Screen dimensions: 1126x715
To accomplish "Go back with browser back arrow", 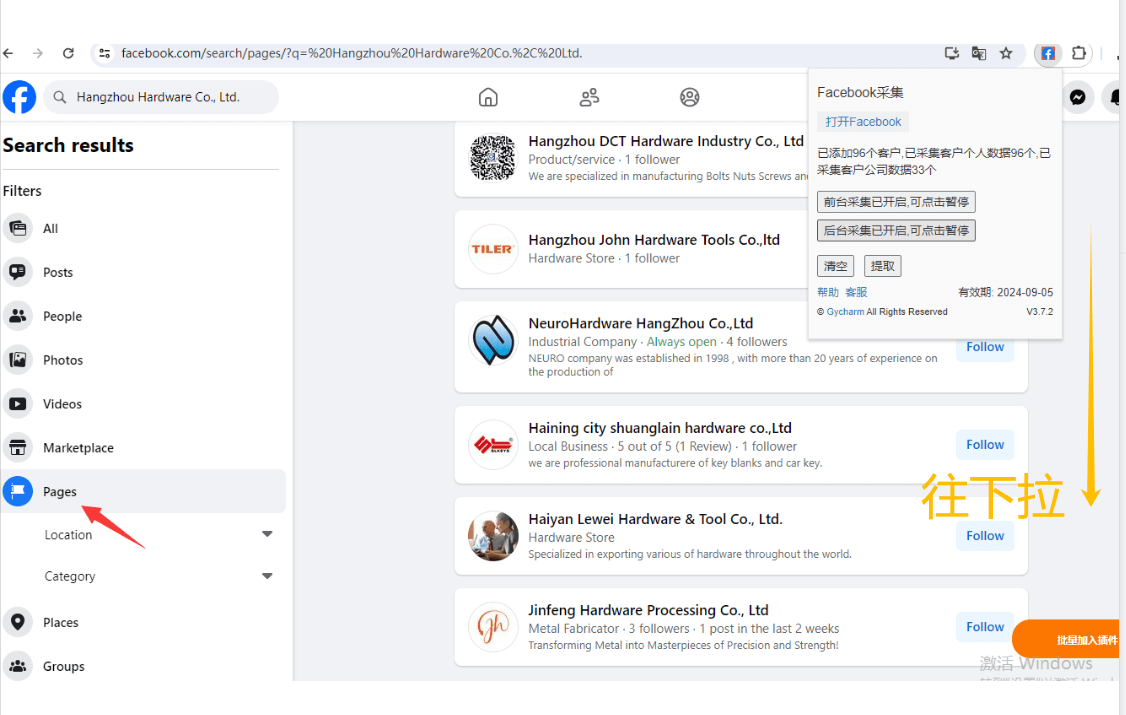I will click(9, 53).
